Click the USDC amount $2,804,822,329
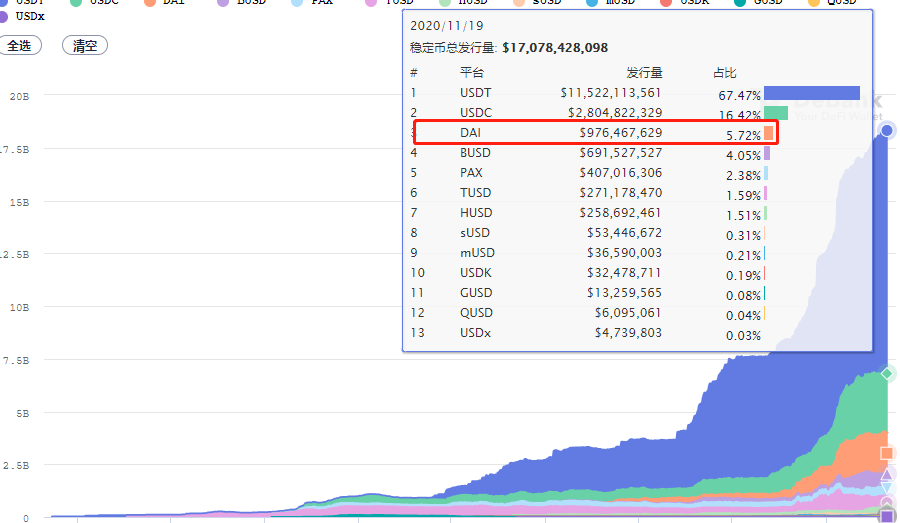 tap(615, 113)
